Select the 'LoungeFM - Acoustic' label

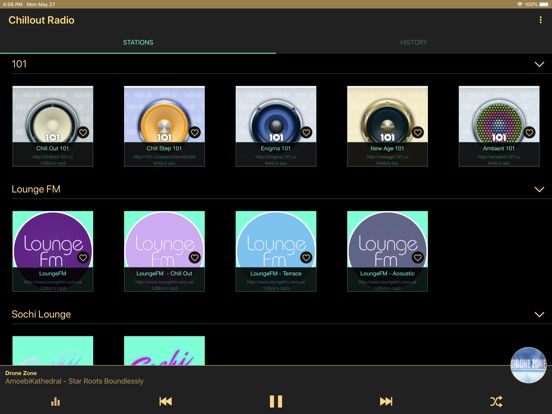[x=387, y=274]
